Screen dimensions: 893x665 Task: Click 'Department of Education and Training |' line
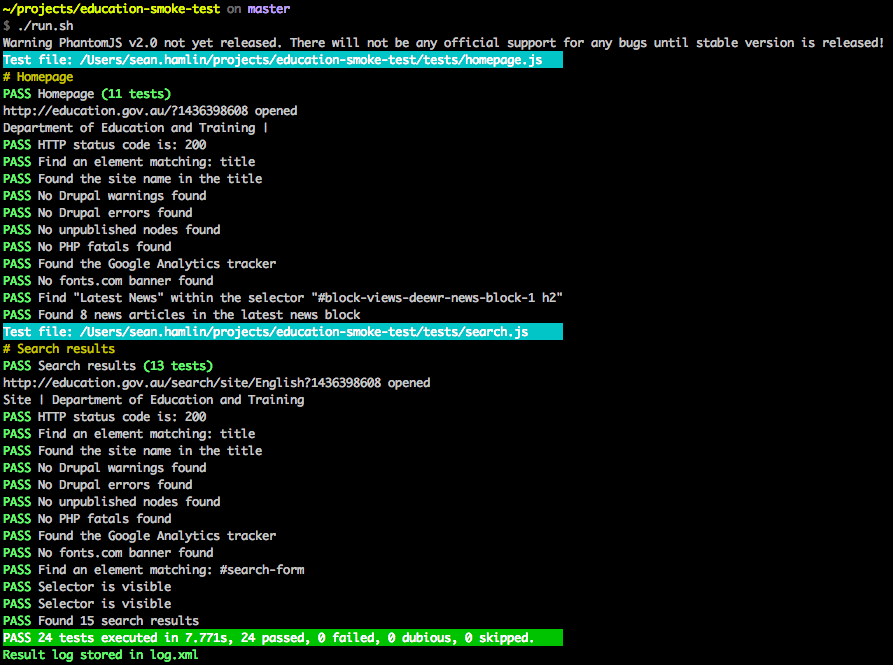136,128
